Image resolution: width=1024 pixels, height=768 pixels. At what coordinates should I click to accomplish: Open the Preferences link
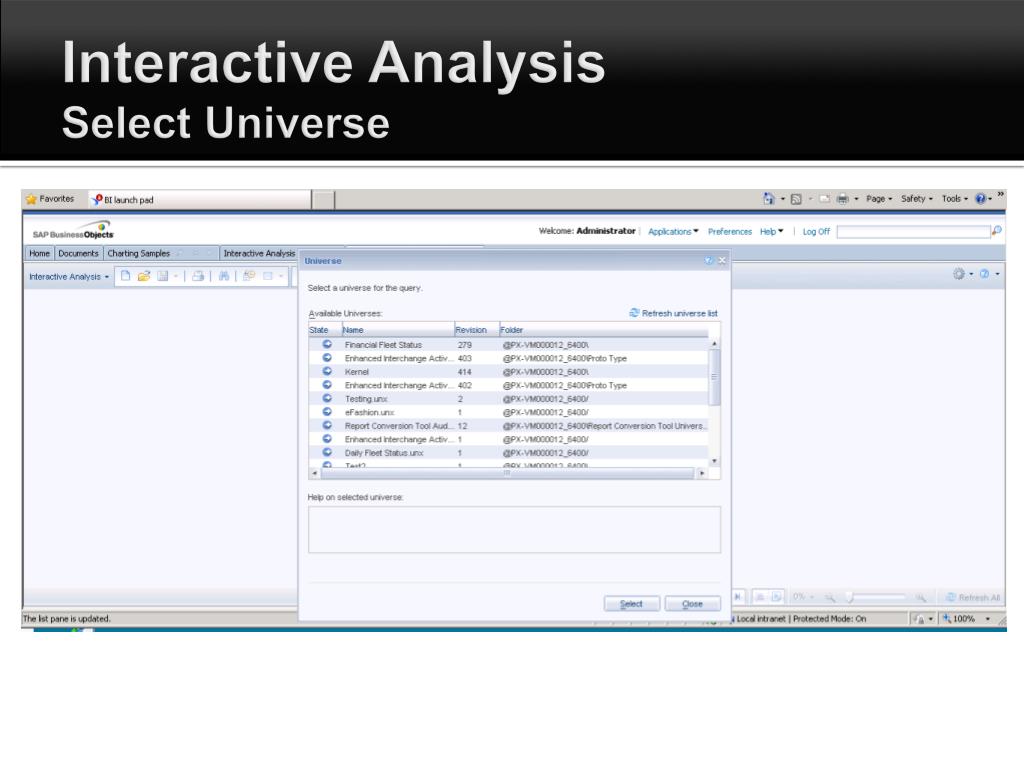(x=729, y=231)
